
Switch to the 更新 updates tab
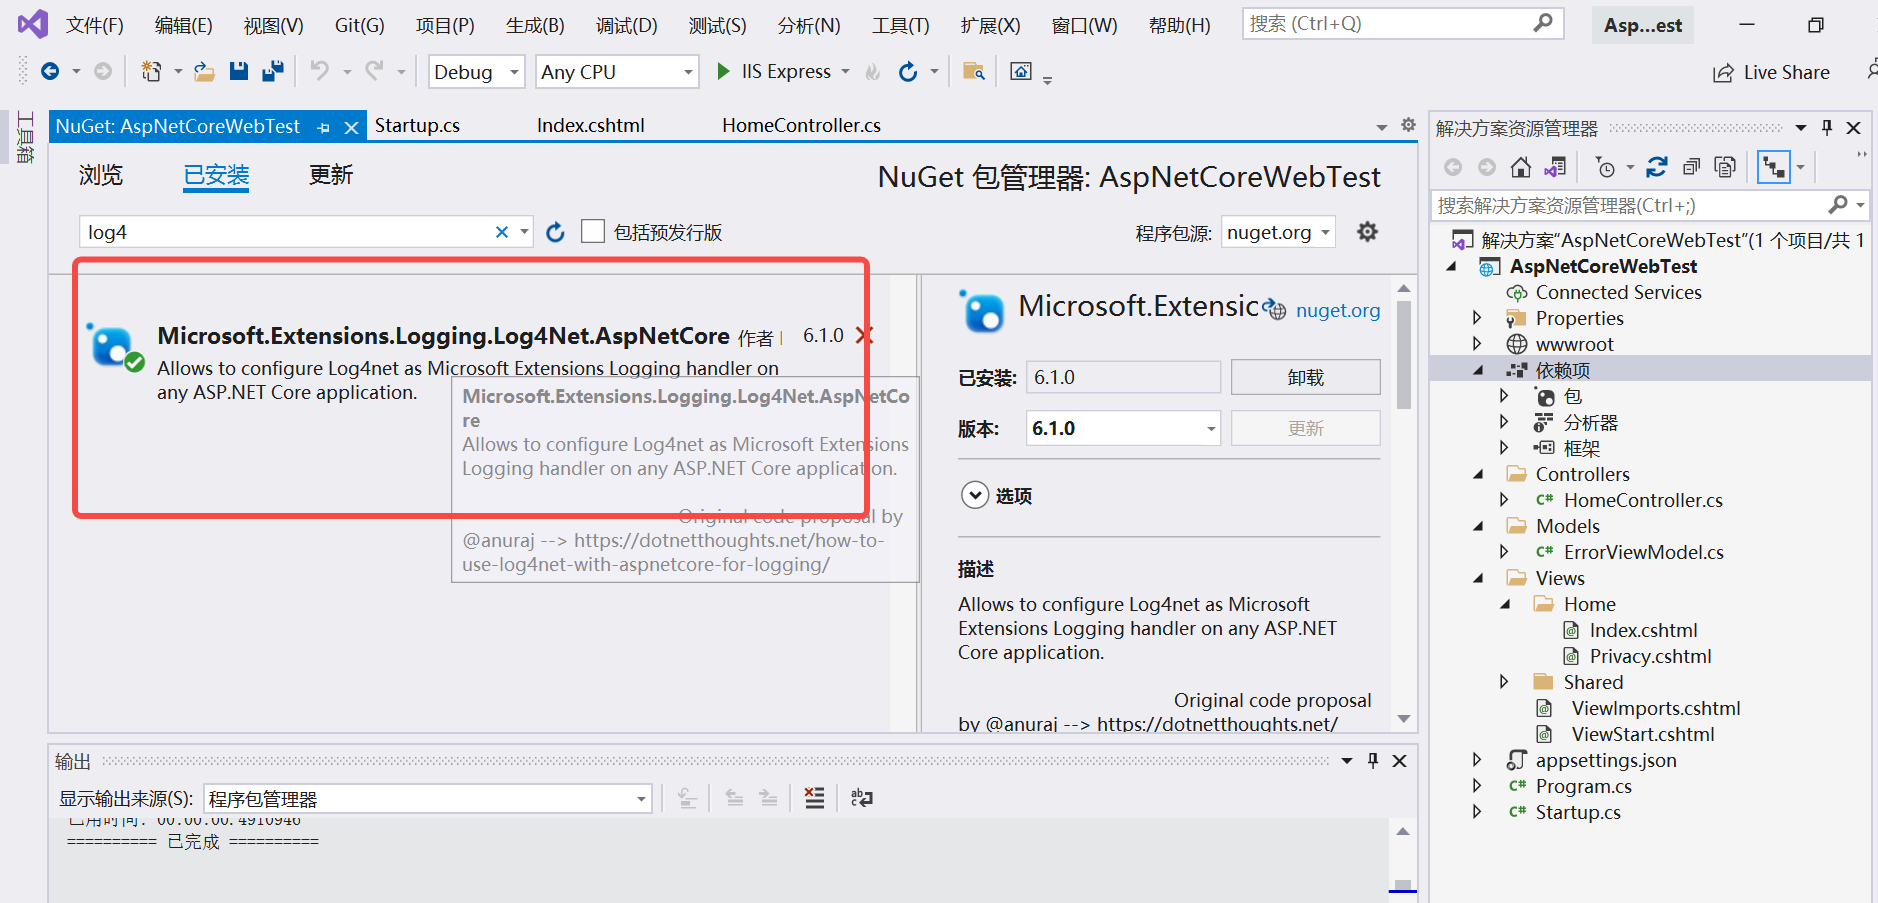pyautogui.click(x=331, y=175)
